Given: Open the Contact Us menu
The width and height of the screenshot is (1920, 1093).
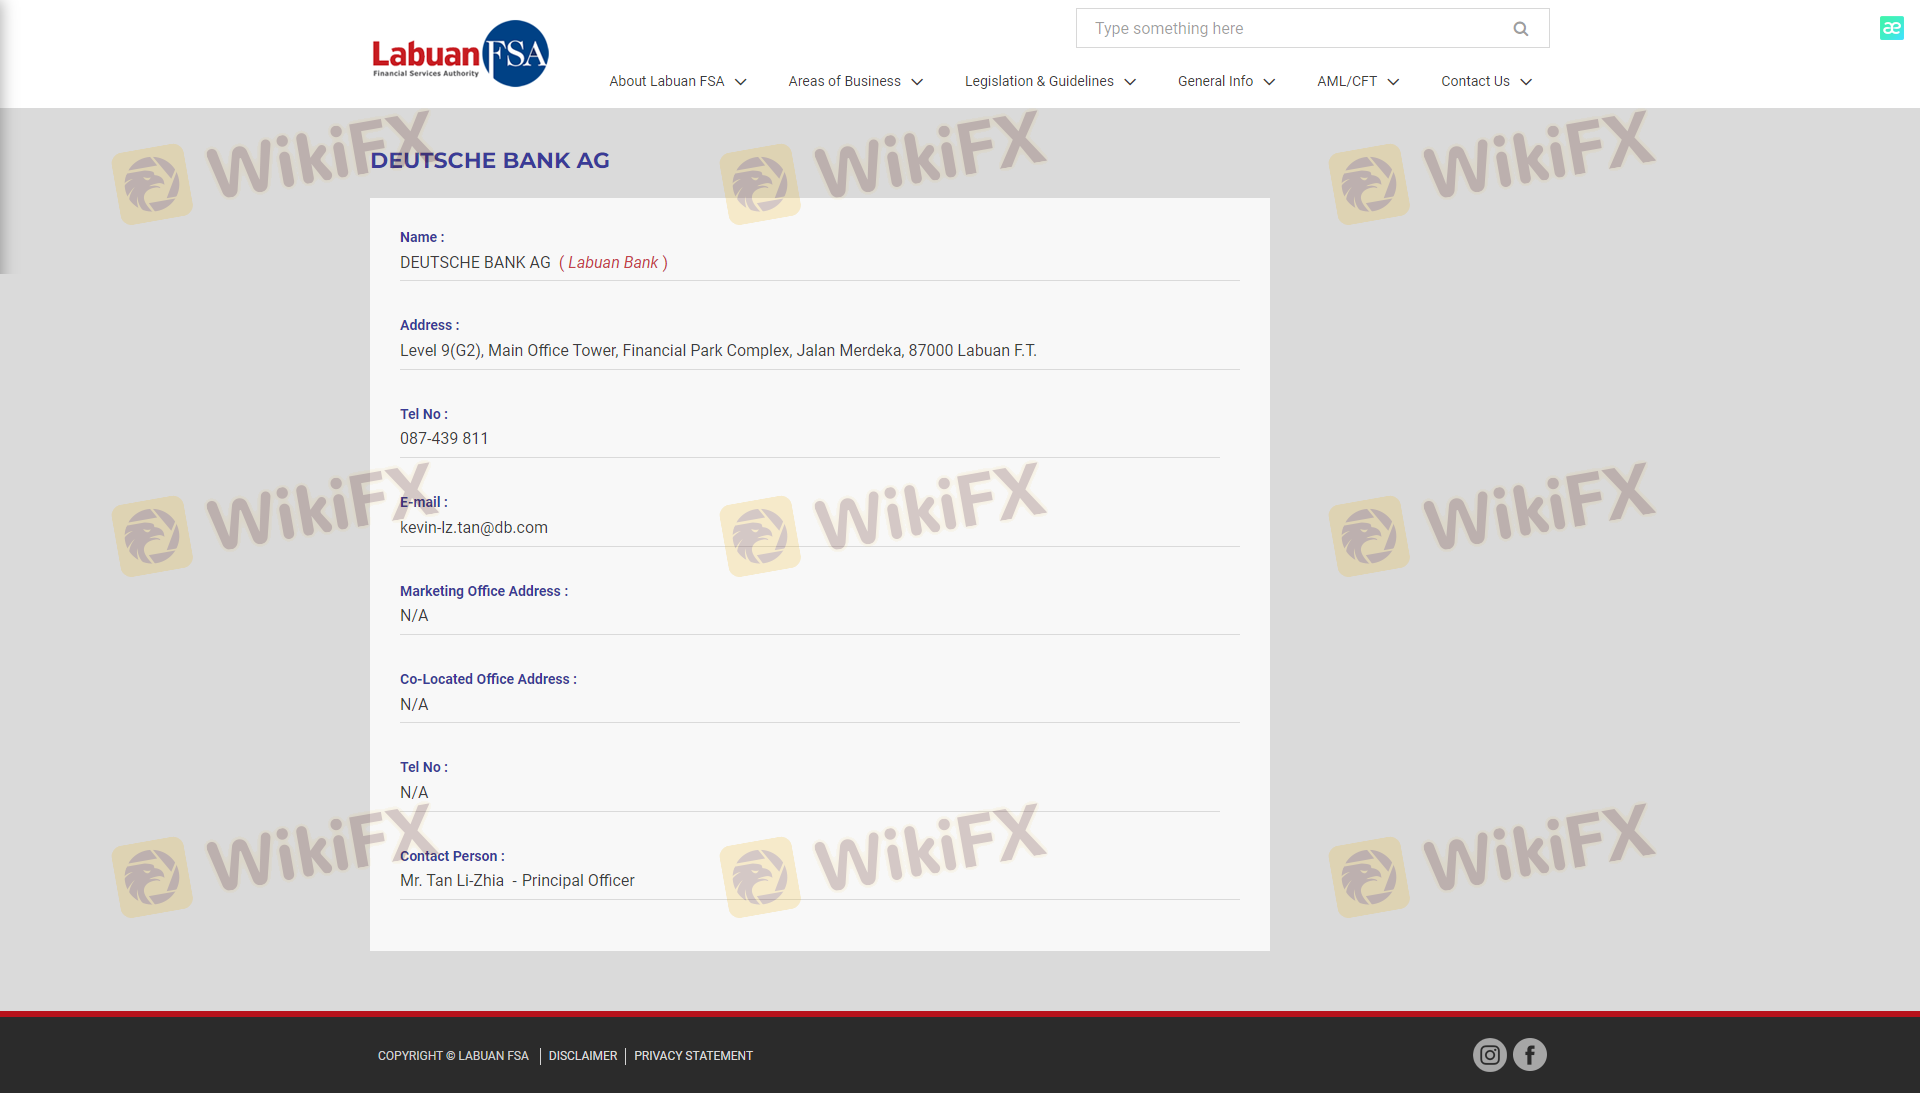Looking at the screenshot, I should point(1475,81).
